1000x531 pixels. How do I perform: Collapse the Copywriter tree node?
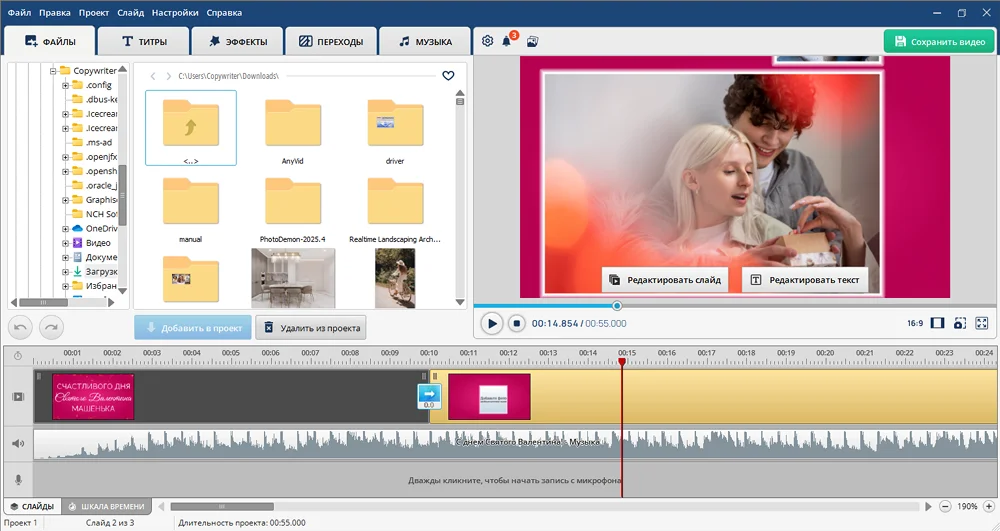[53, 71]
